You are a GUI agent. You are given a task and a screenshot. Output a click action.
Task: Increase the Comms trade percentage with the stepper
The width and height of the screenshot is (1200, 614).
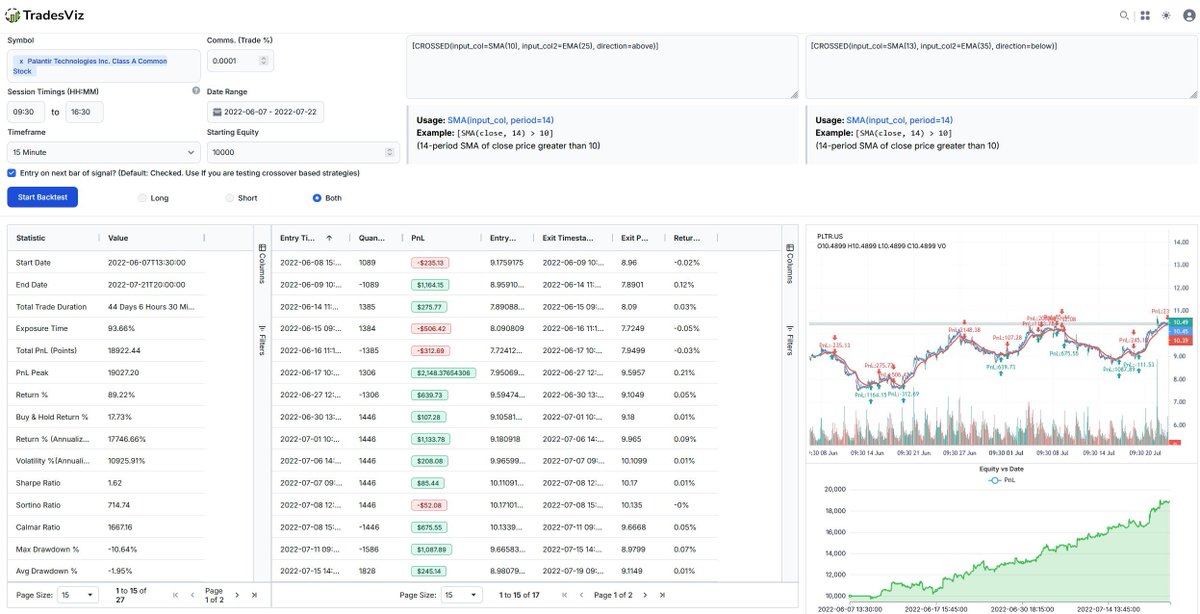[x=262, y=56]
